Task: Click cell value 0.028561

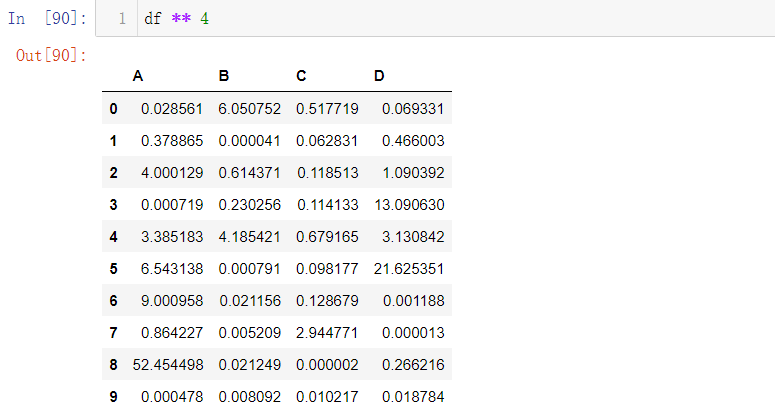Action: (172, 109)
